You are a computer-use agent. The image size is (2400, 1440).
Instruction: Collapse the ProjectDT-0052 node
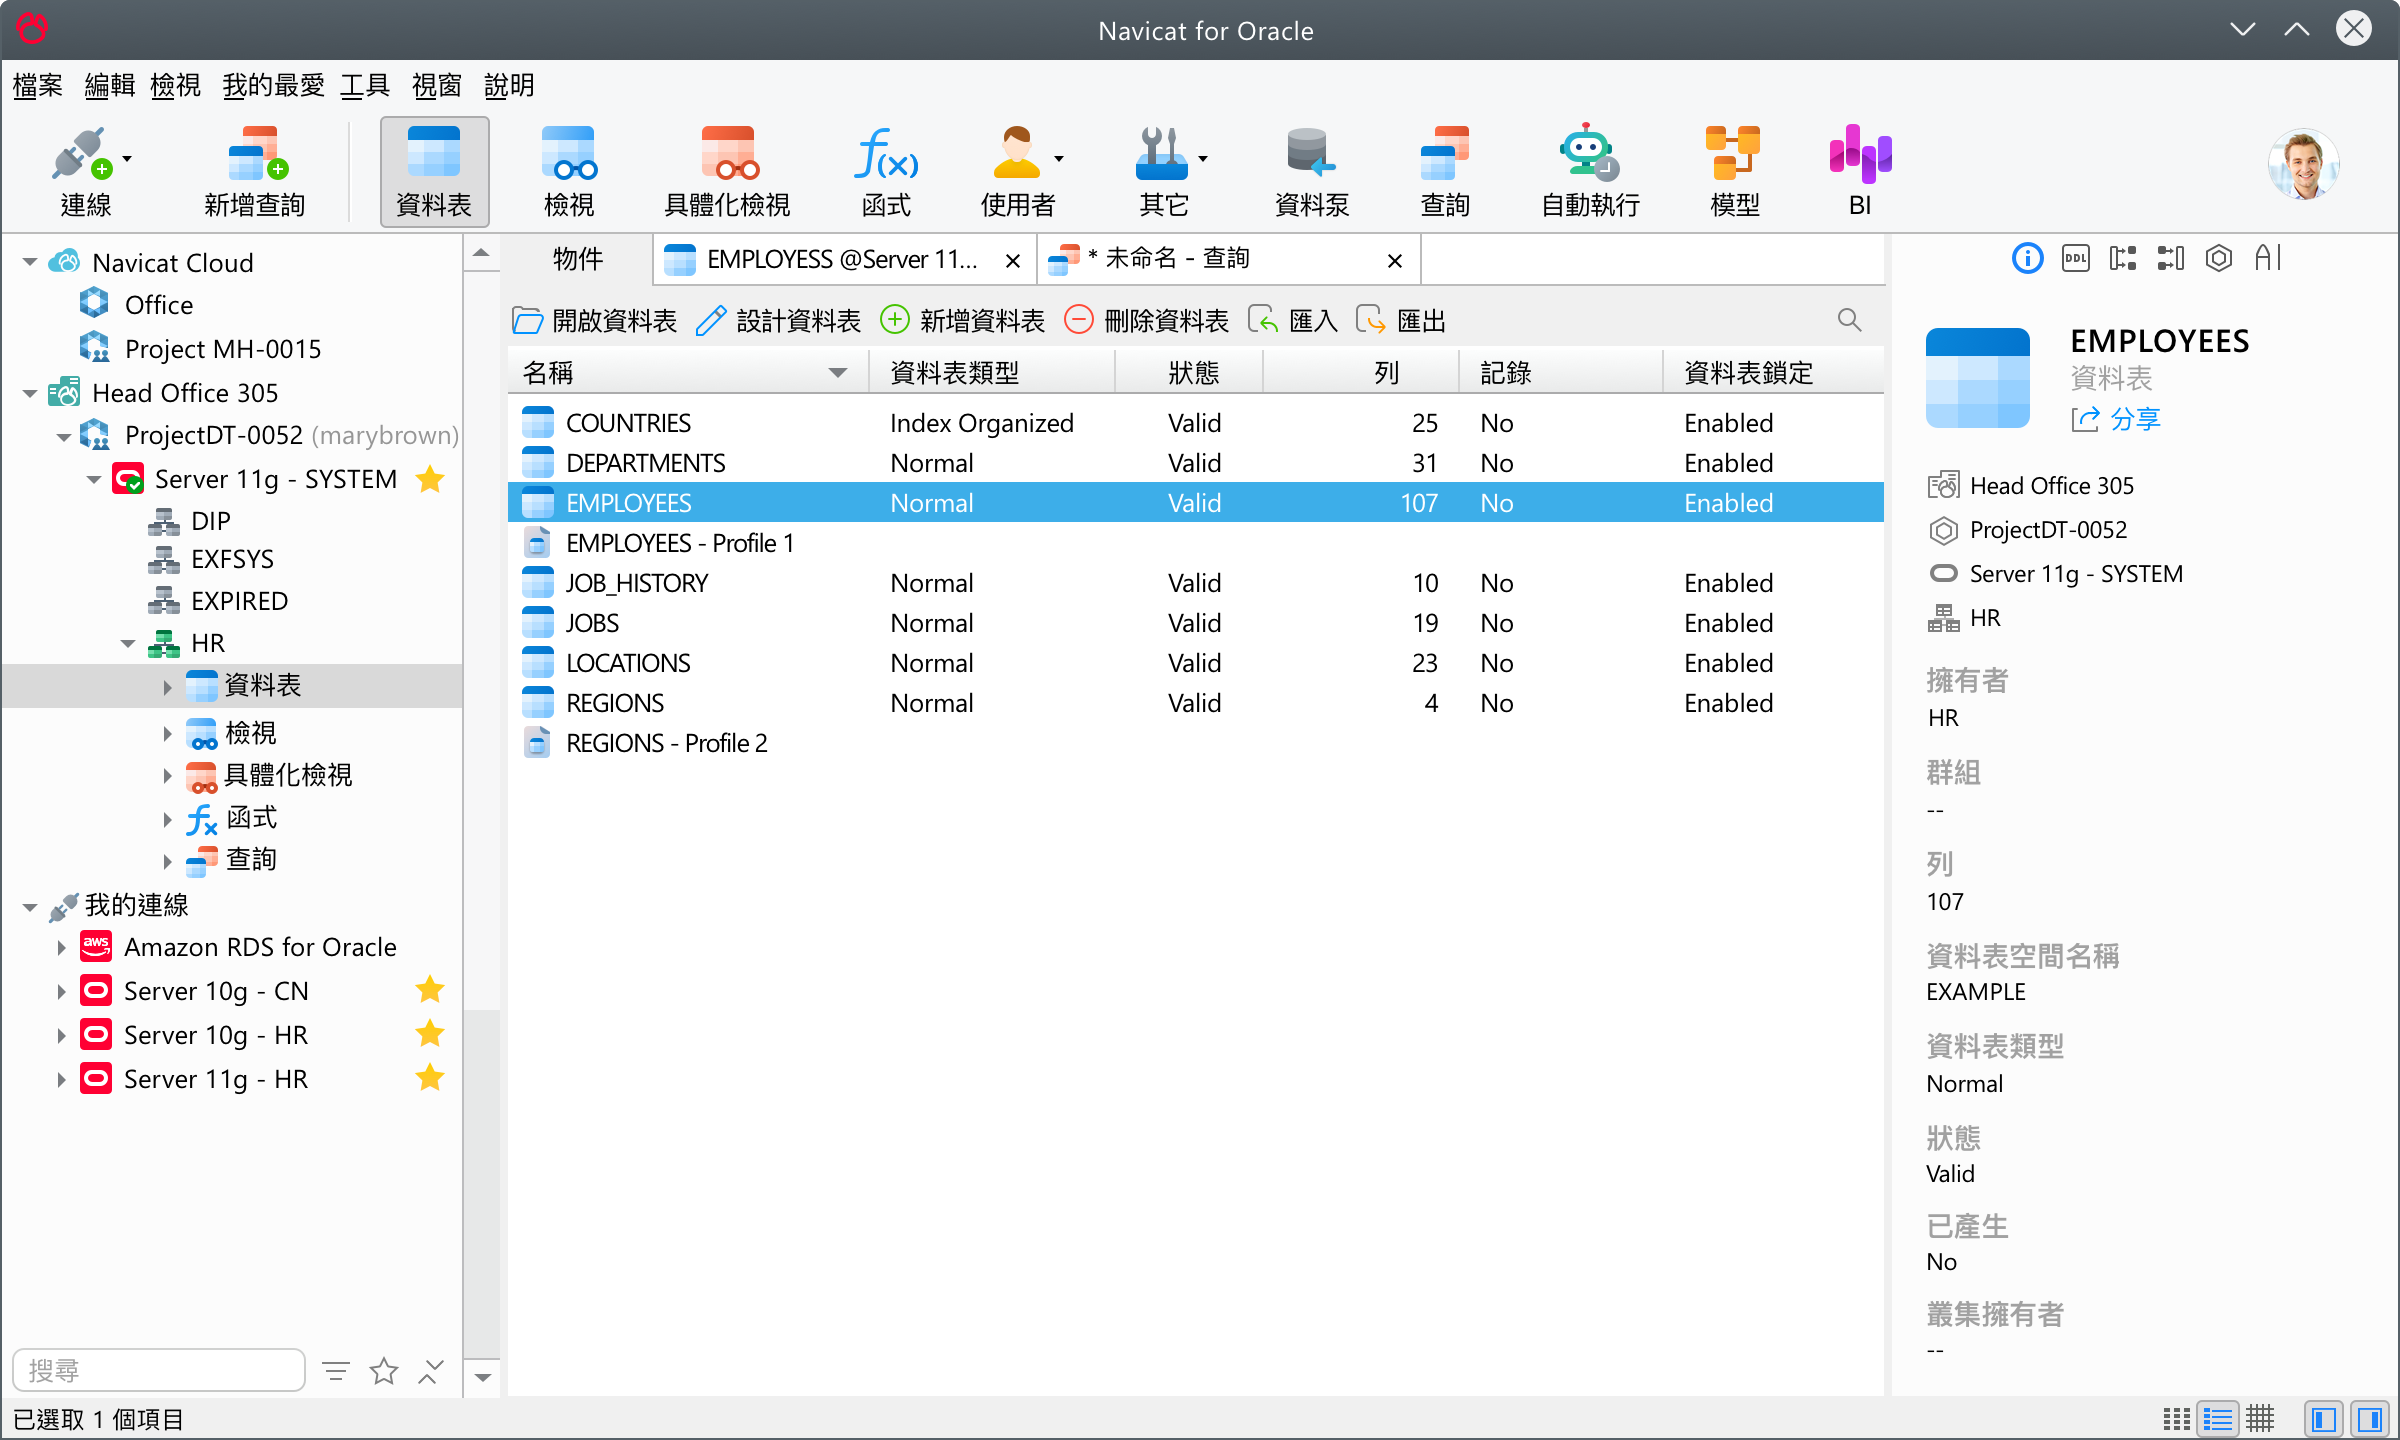point(63,436)
